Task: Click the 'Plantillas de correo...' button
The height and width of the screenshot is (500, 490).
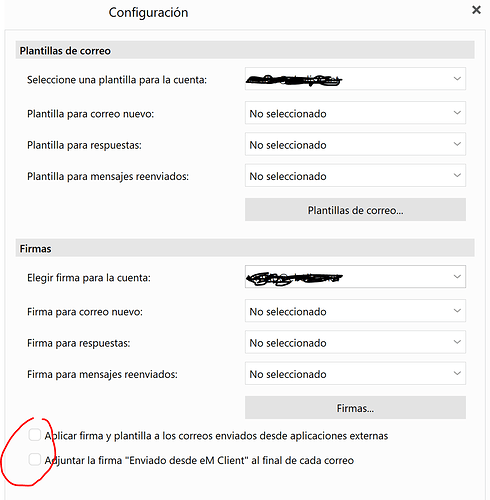Action: point(355,210)
